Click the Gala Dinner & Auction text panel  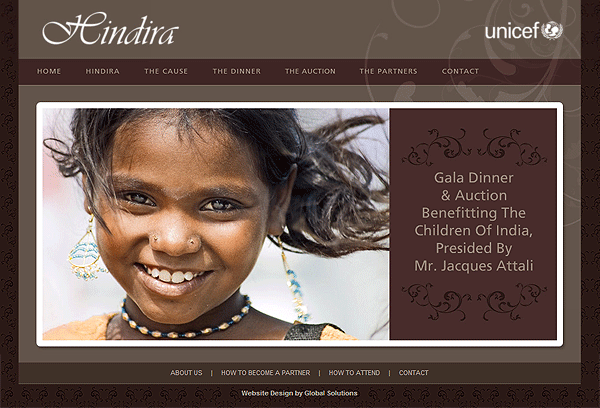pos(473,224)
